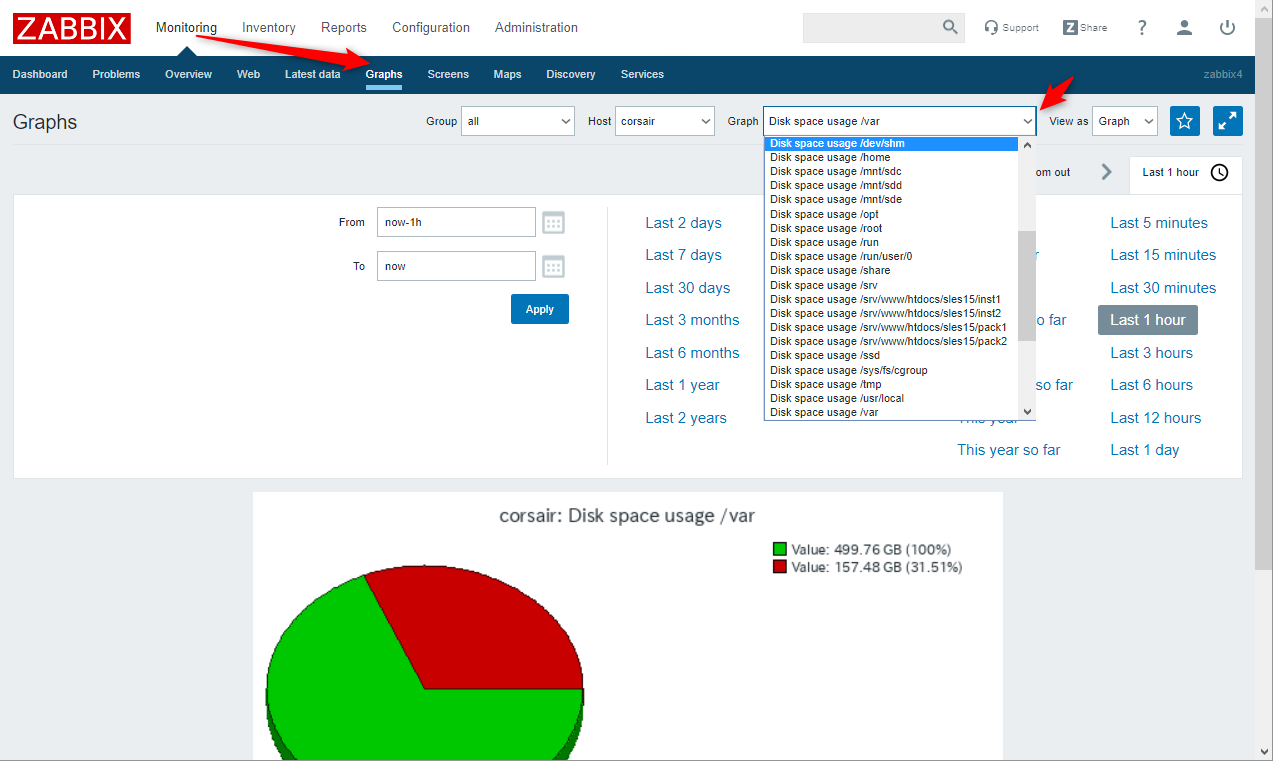Viewport: 1273px width, 761px height.
Task: Open the Services tab
Action: [x=642, y=74]
